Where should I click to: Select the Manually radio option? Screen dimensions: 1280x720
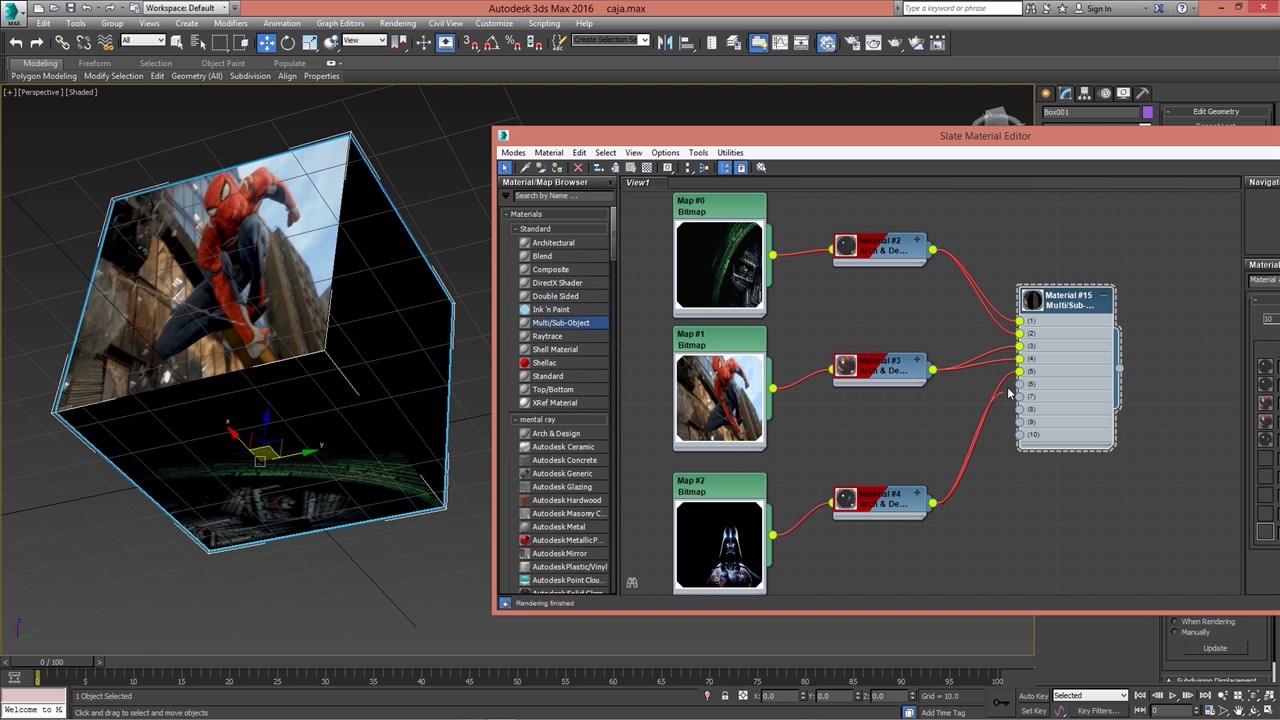(1175, 633)
